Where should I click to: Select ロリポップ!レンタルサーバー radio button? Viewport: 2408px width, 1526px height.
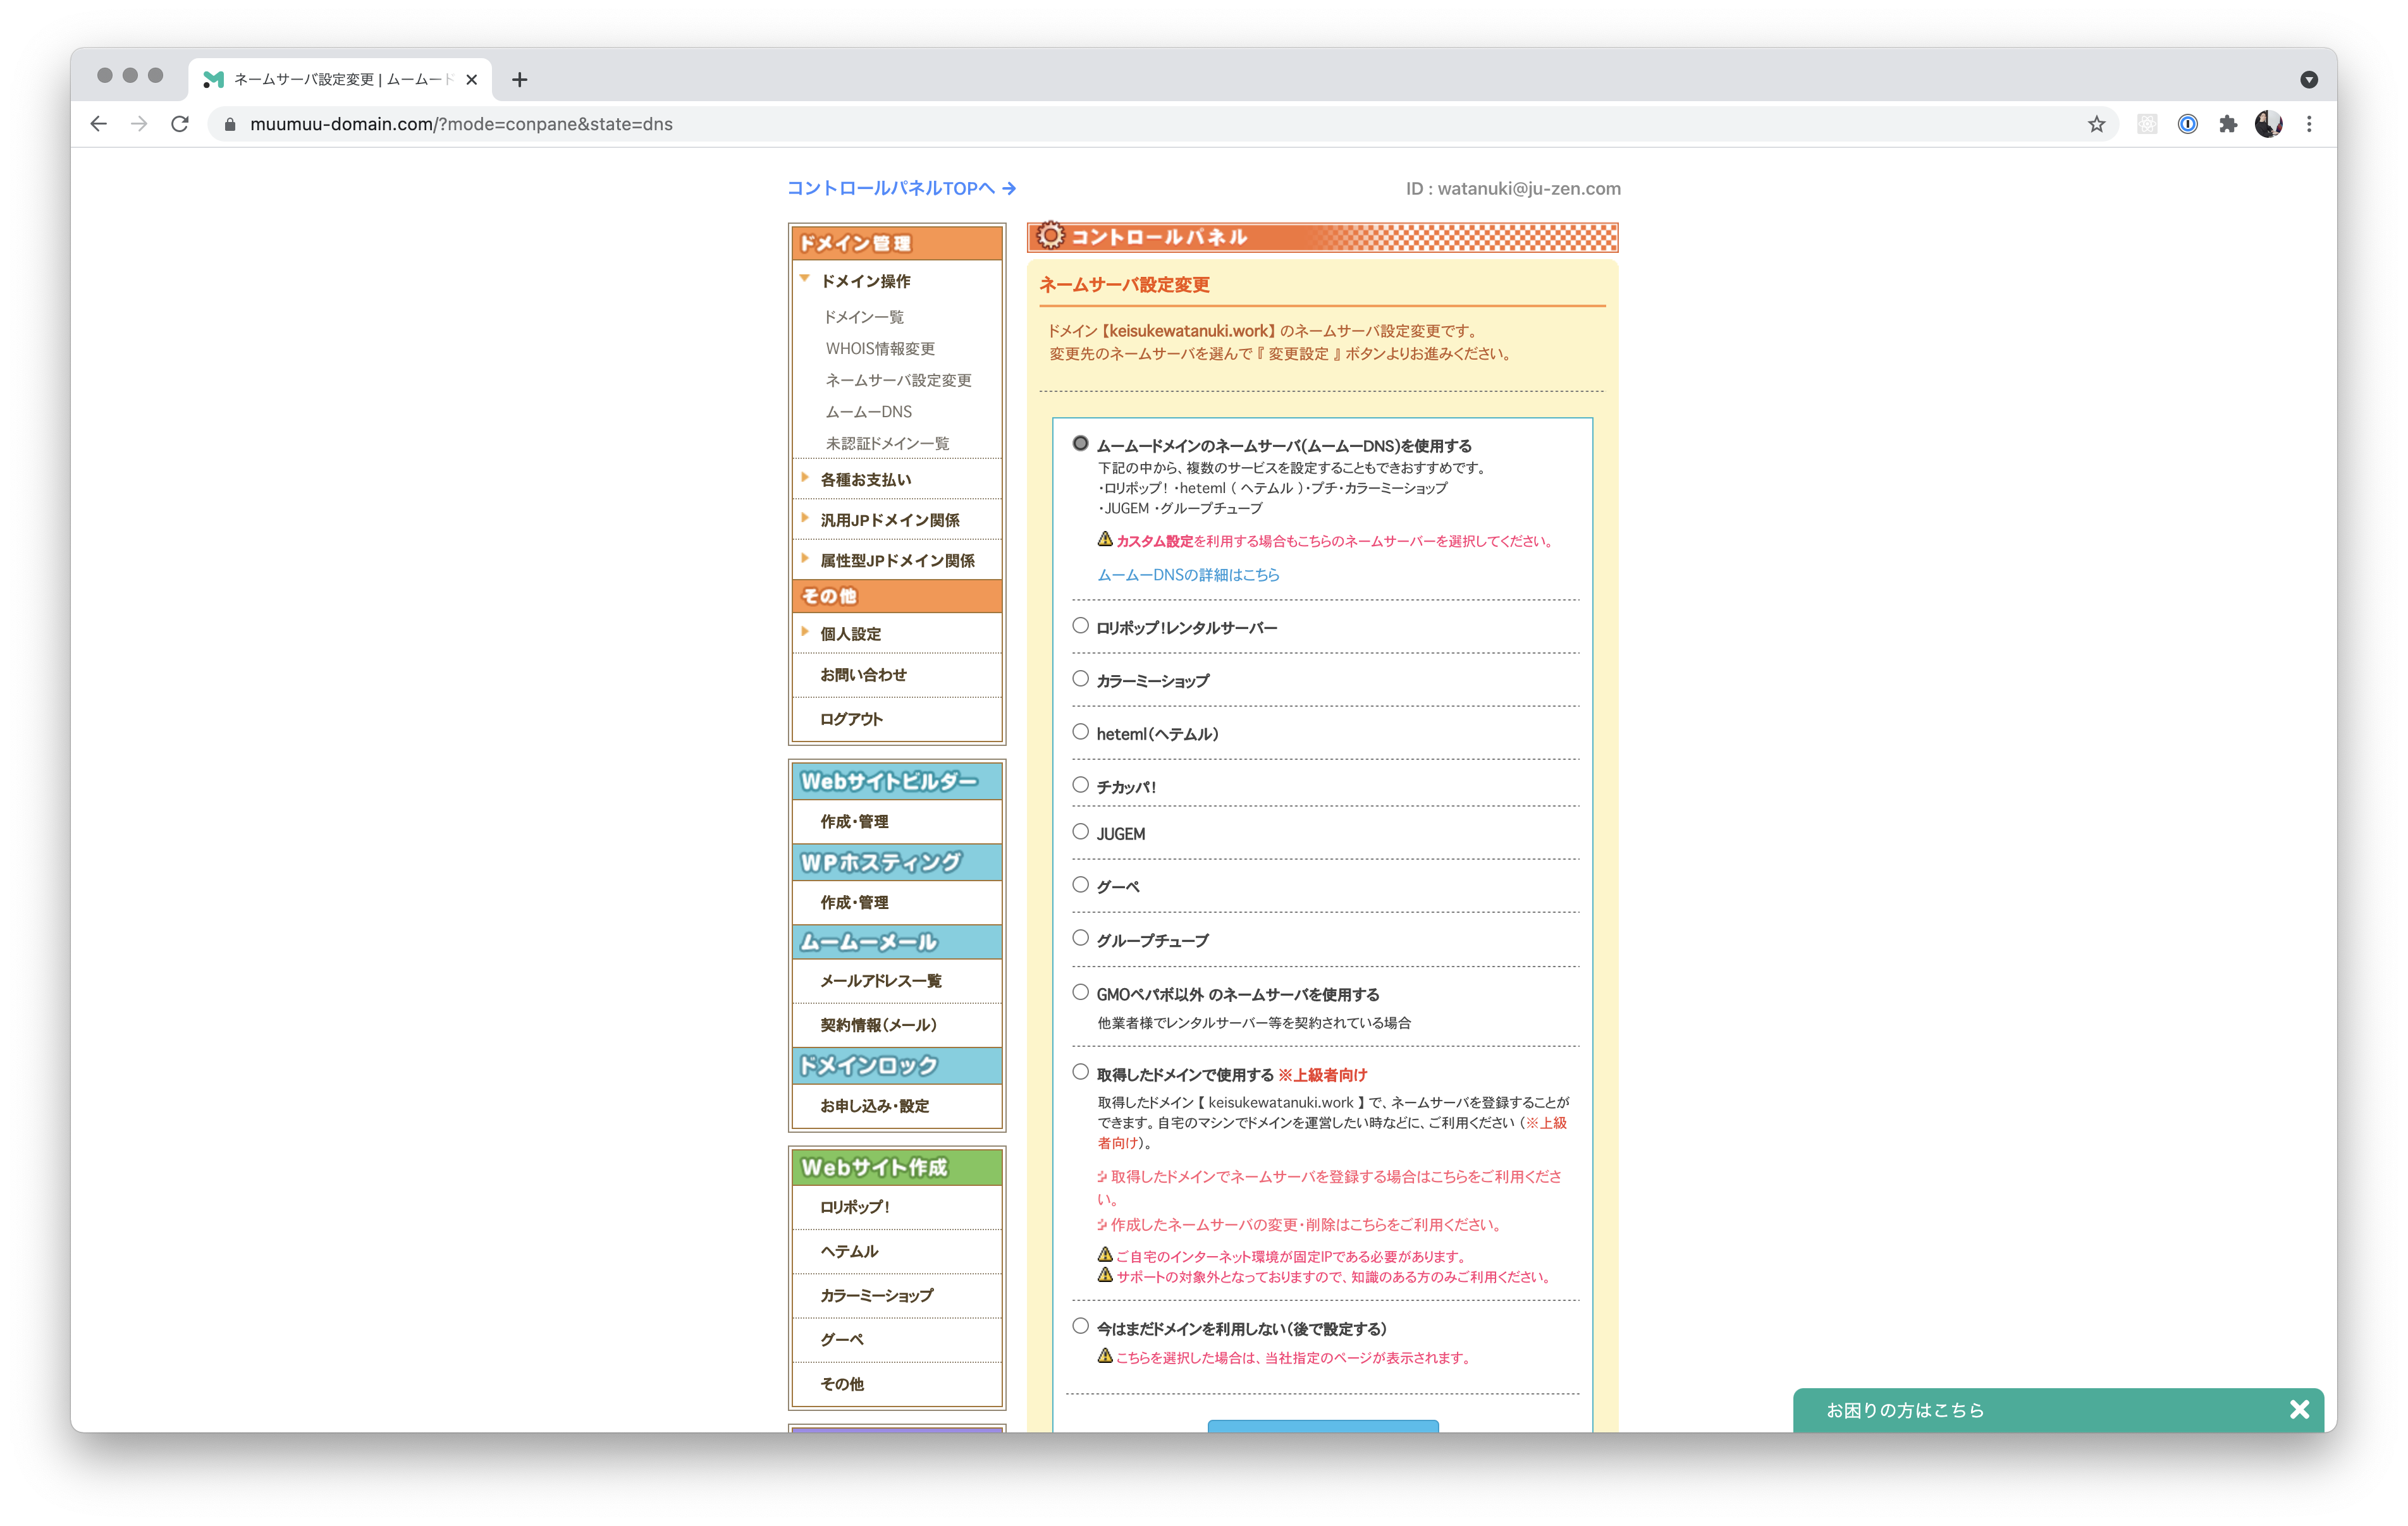pyautogui.click(x=1080, y=626)
